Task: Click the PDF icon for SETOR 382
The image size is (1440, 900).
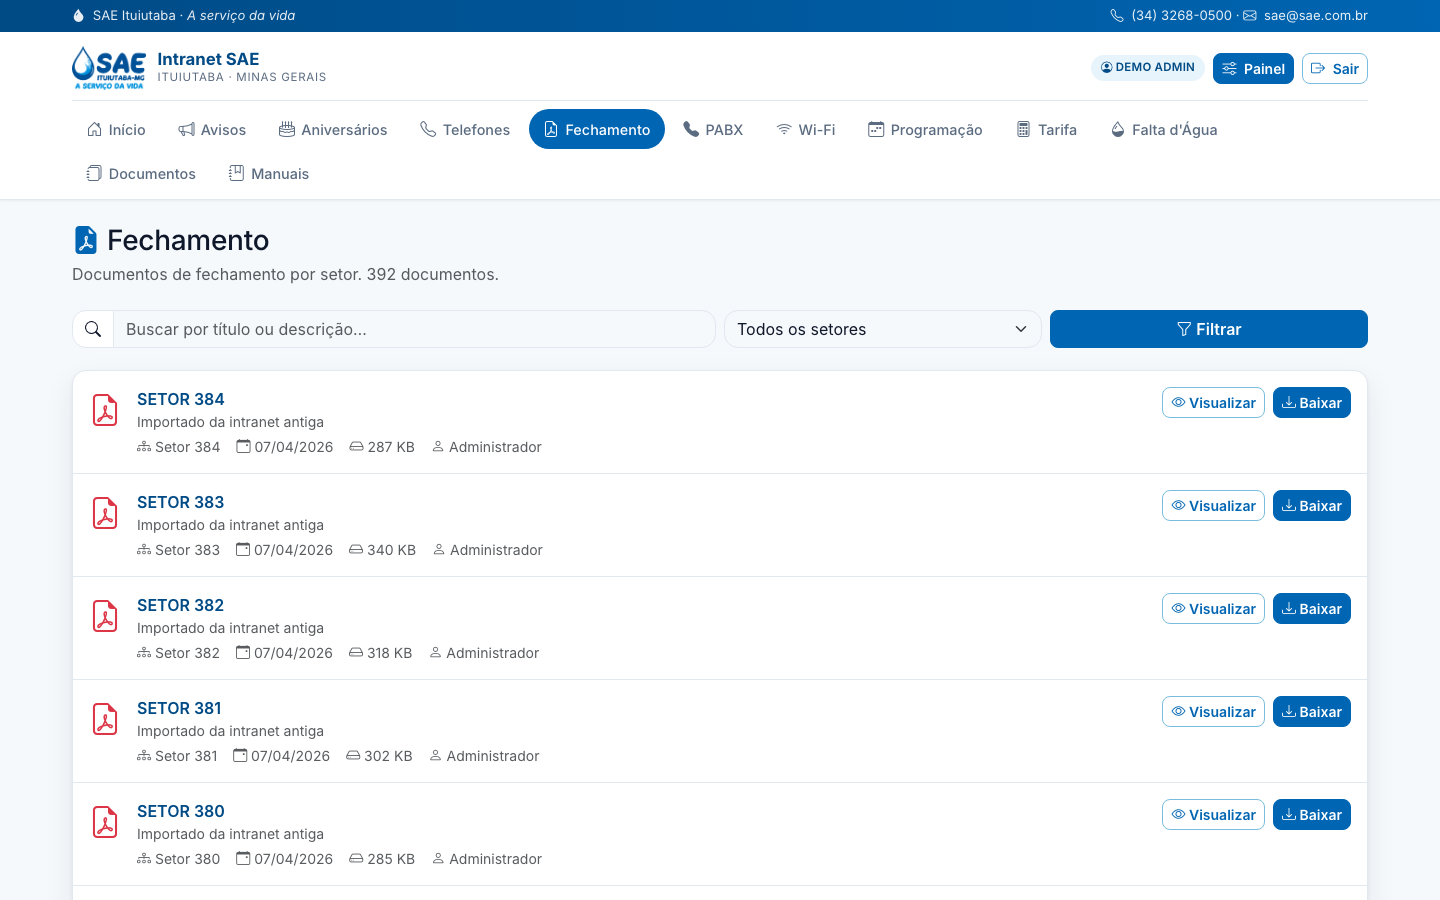Action: click(x=105, y=616)
